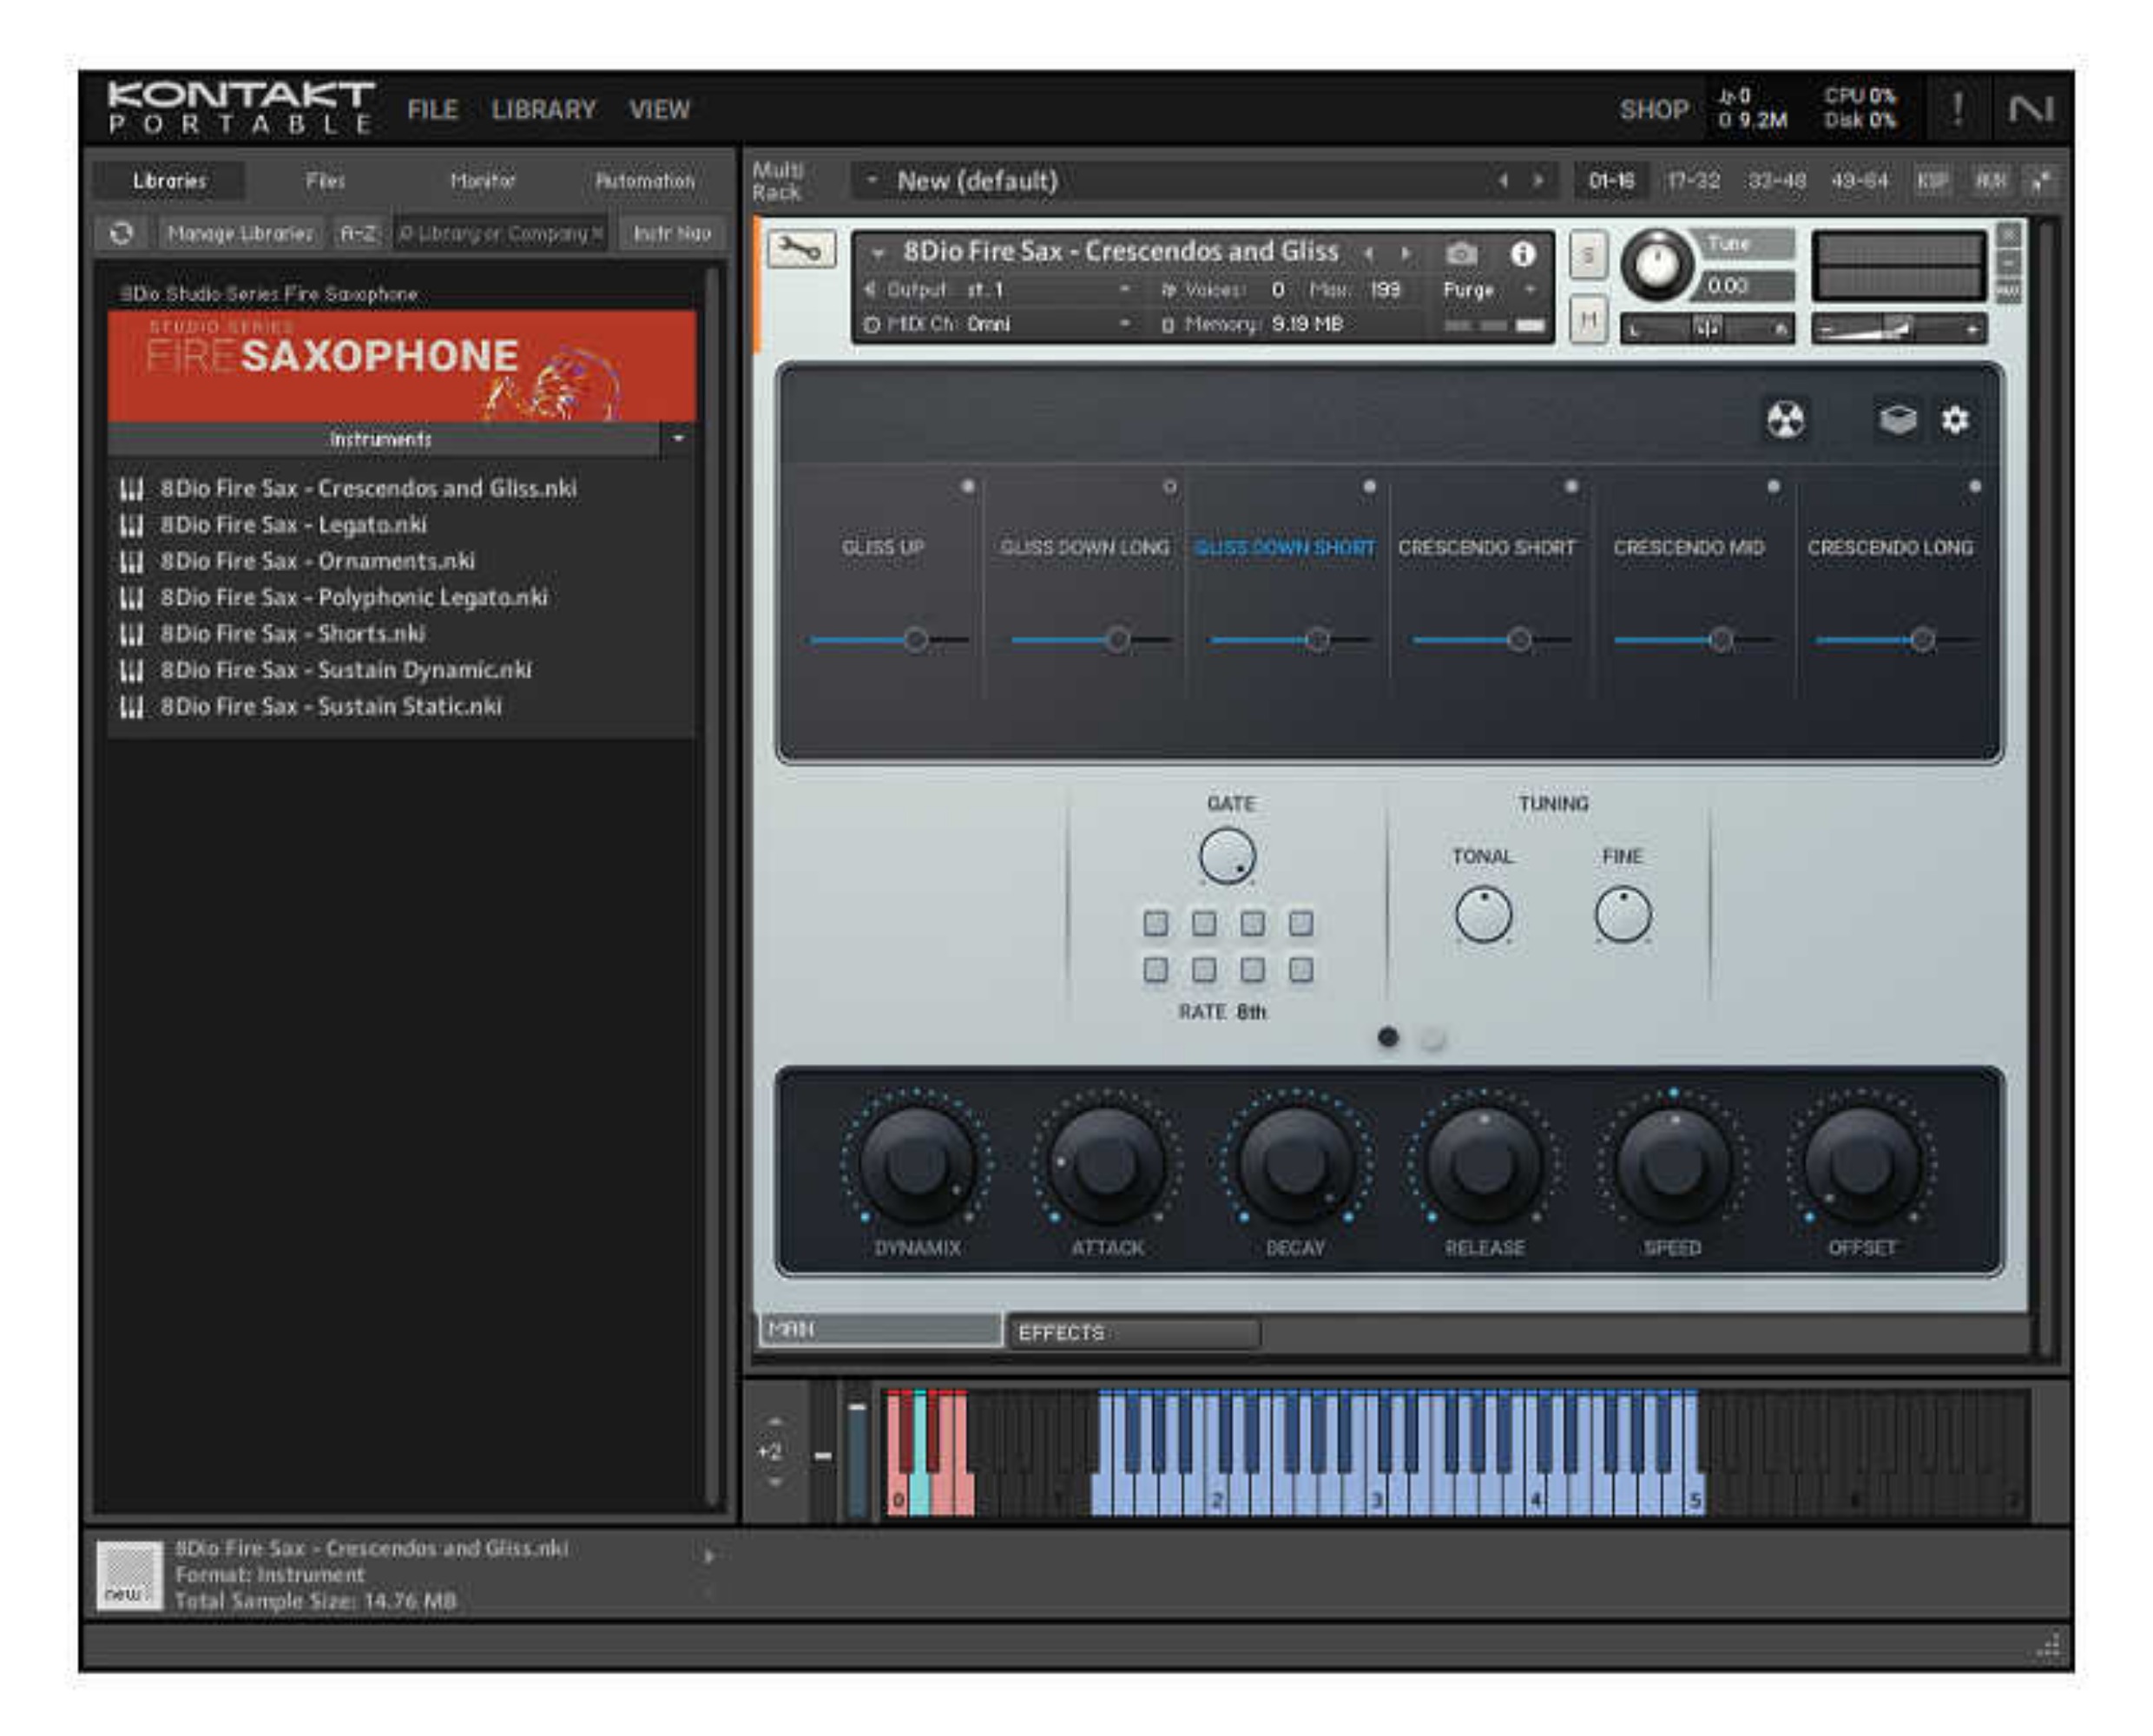Open the VIEW menu
Viewport: 2153px width, 1736px height.
point(659,109)
